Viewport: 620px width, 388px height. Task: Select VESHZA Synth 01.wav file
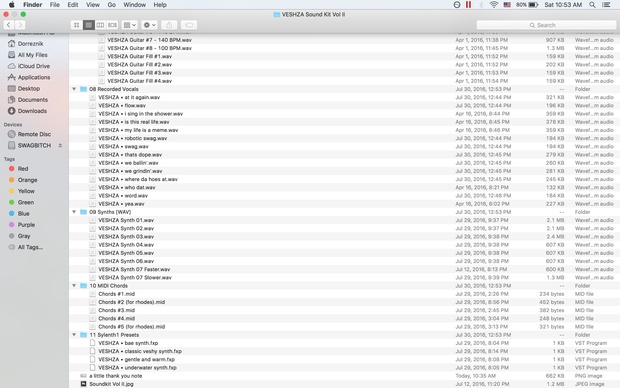tap(126, 220)
